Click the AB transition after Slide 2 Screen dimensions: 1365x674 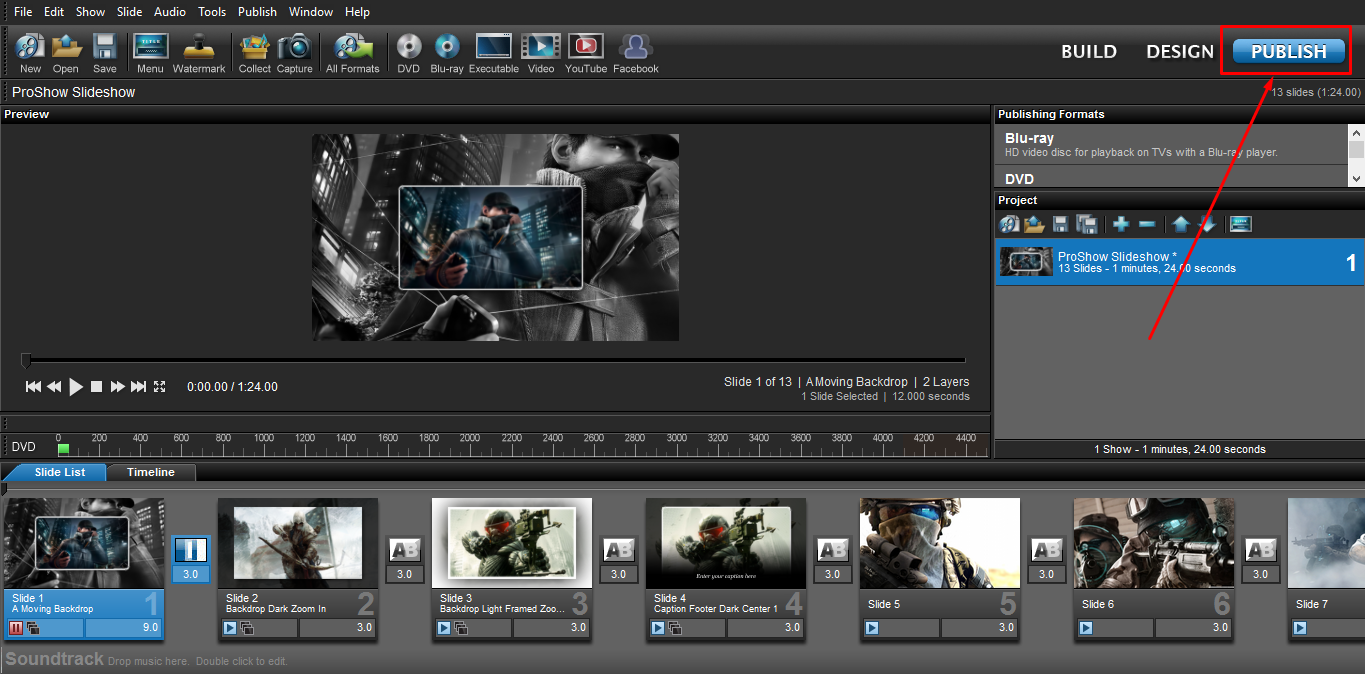(405, 550)
